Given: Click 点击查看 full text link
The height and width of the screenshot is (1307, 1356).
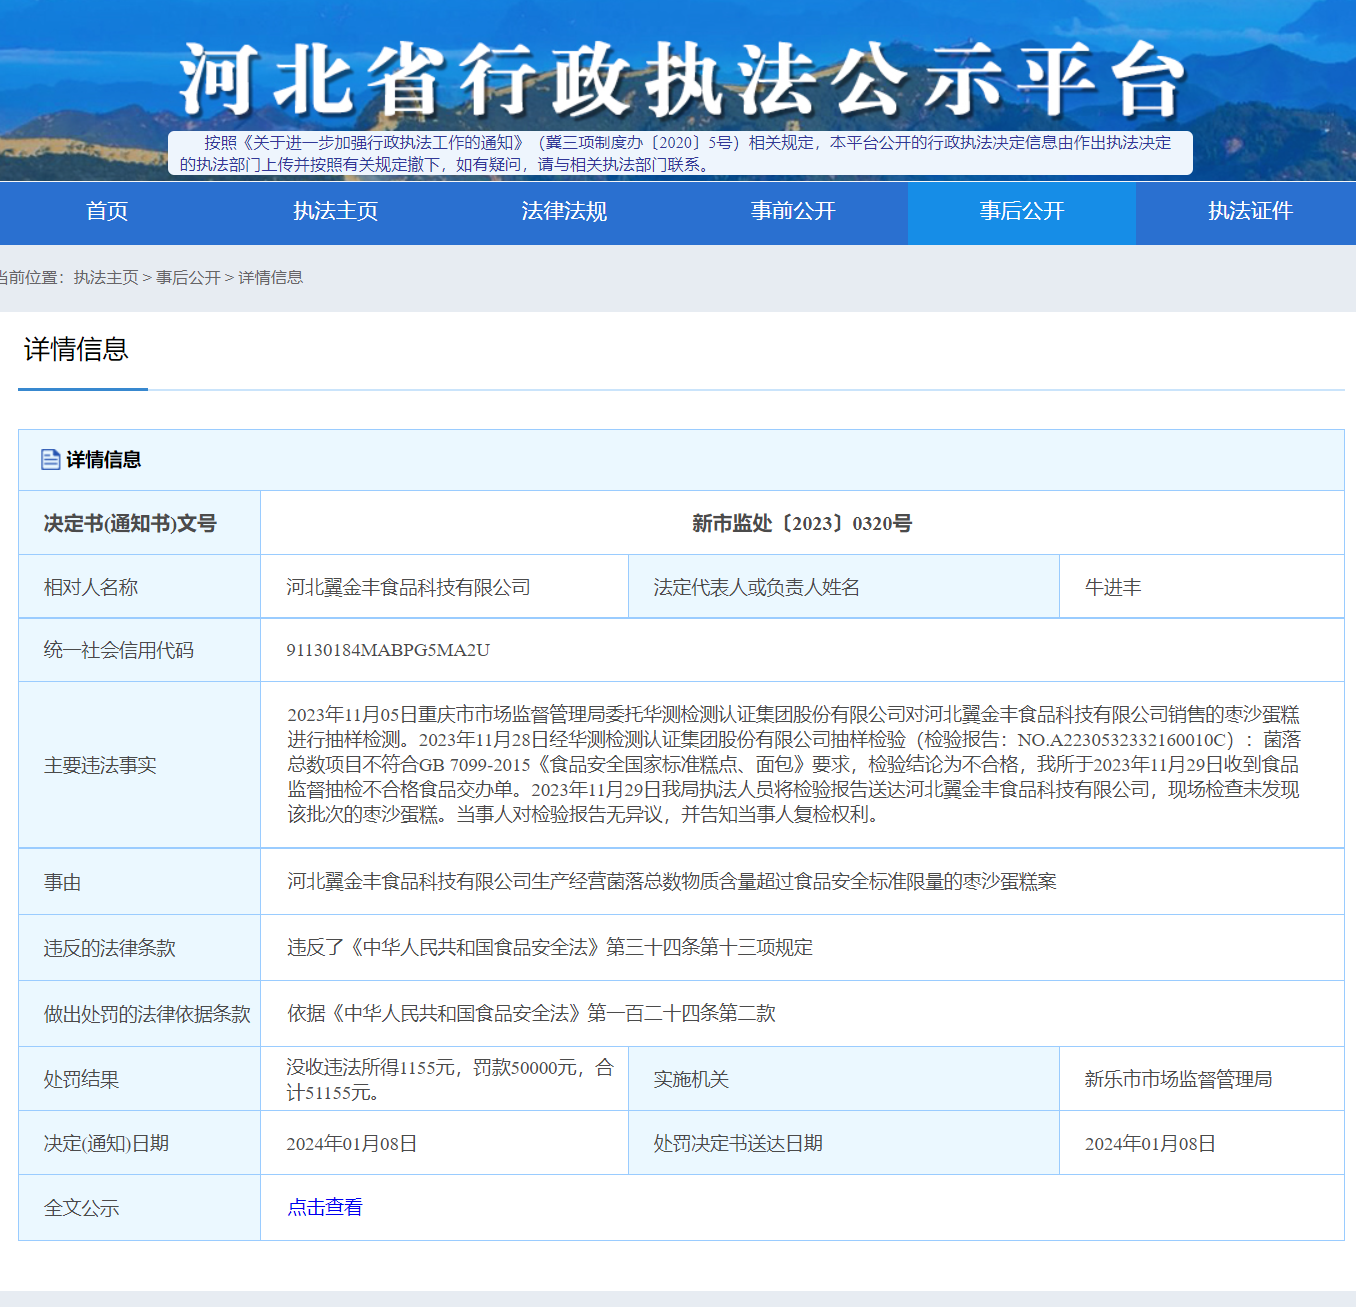Looking at the screenshot, I should 325,1208.
